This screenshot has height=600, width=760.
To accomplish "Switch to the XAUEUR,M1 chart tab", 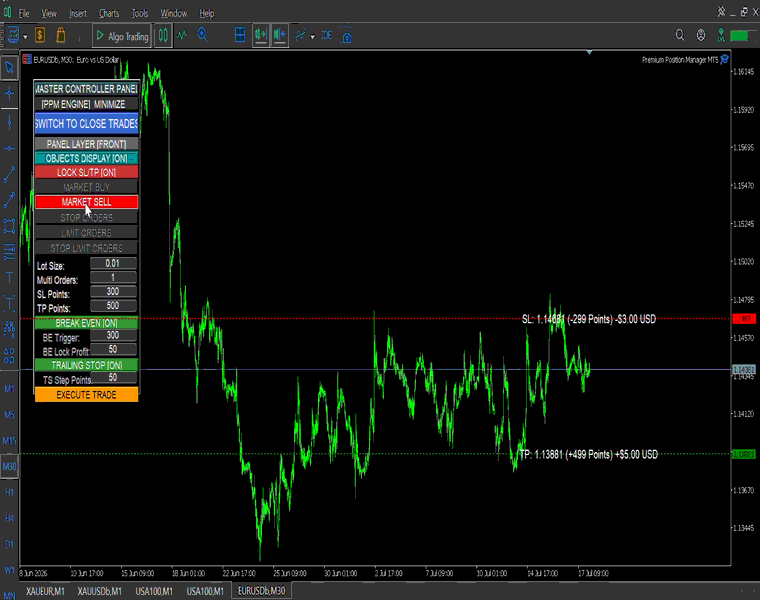I will (x=45, y=591).
